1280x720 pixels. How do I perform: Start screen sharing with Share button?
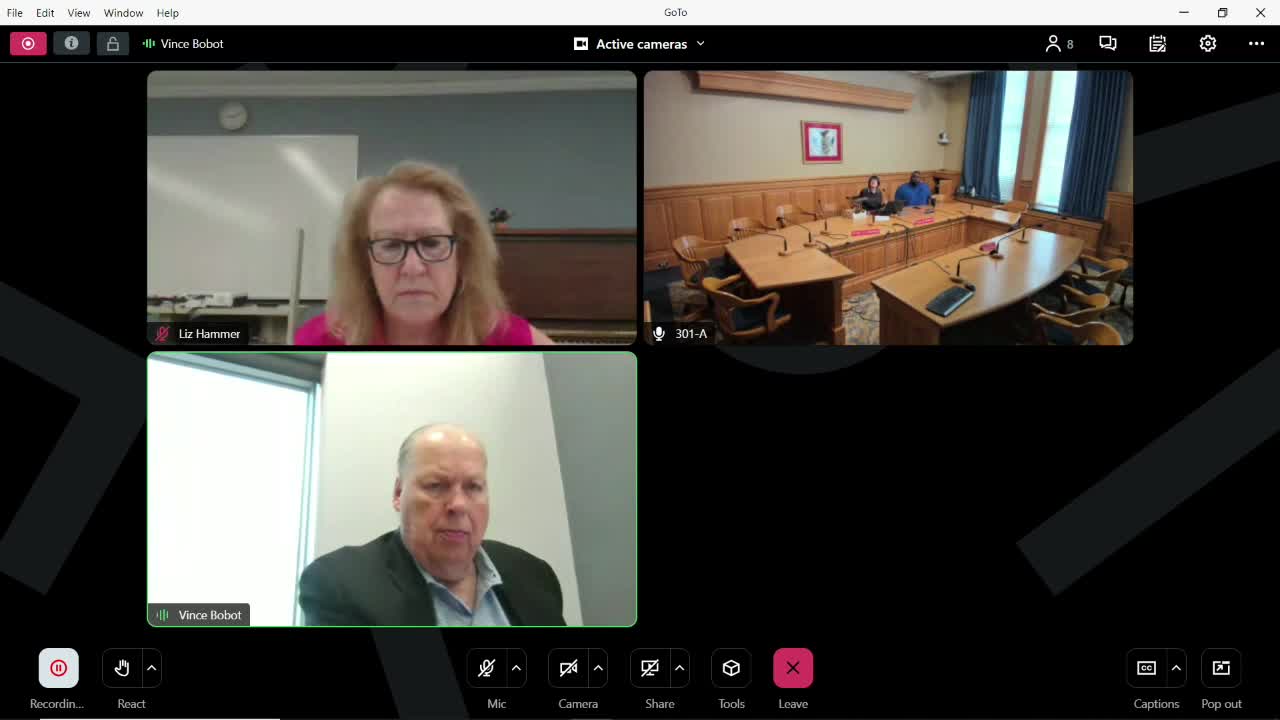(x=650, y=668)
